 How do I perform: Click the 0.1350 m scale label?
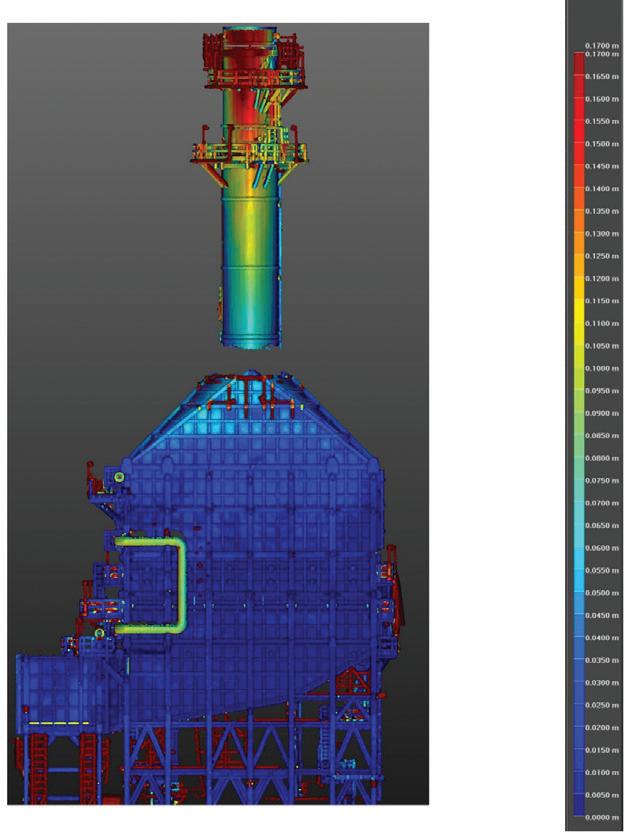602,211
